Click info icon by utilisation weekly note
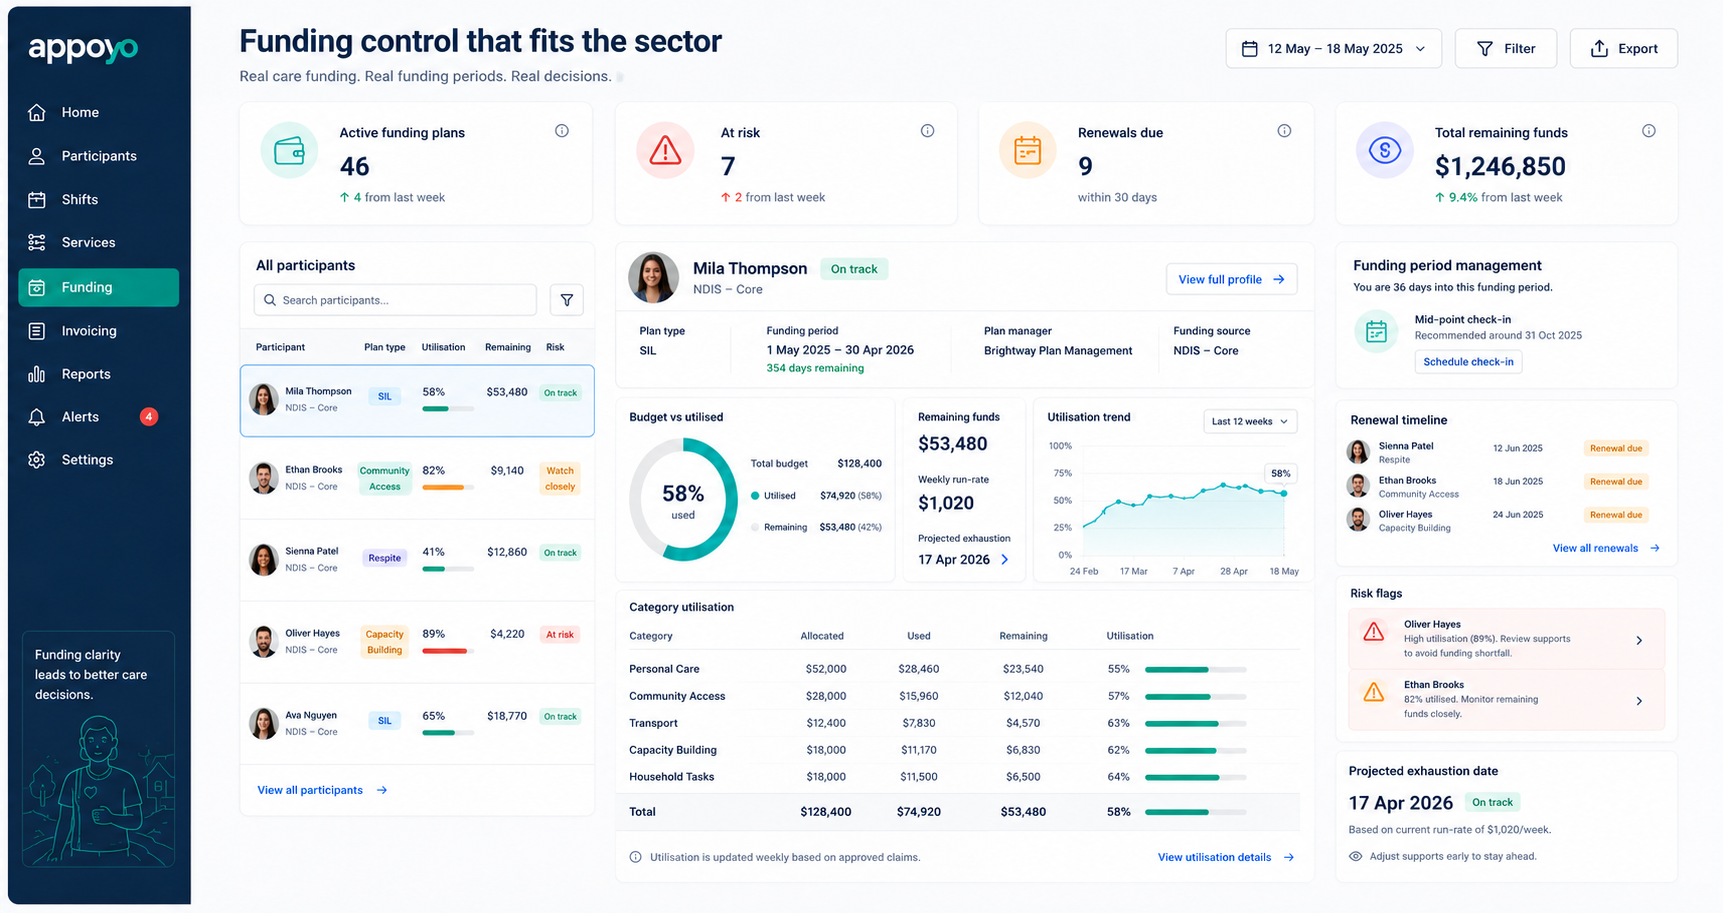The image size is (1723, 913). [x=635, y=857]
